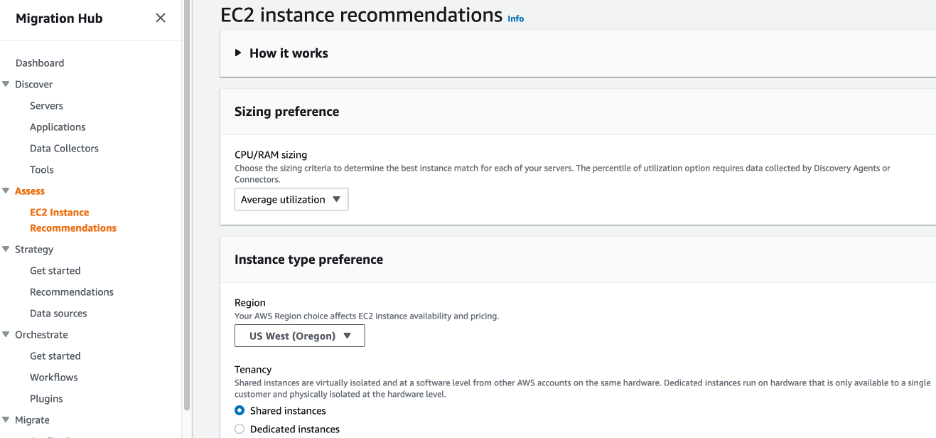Collapse the Discover section triangle
This screenshot has width=936, height=438.
6,84
